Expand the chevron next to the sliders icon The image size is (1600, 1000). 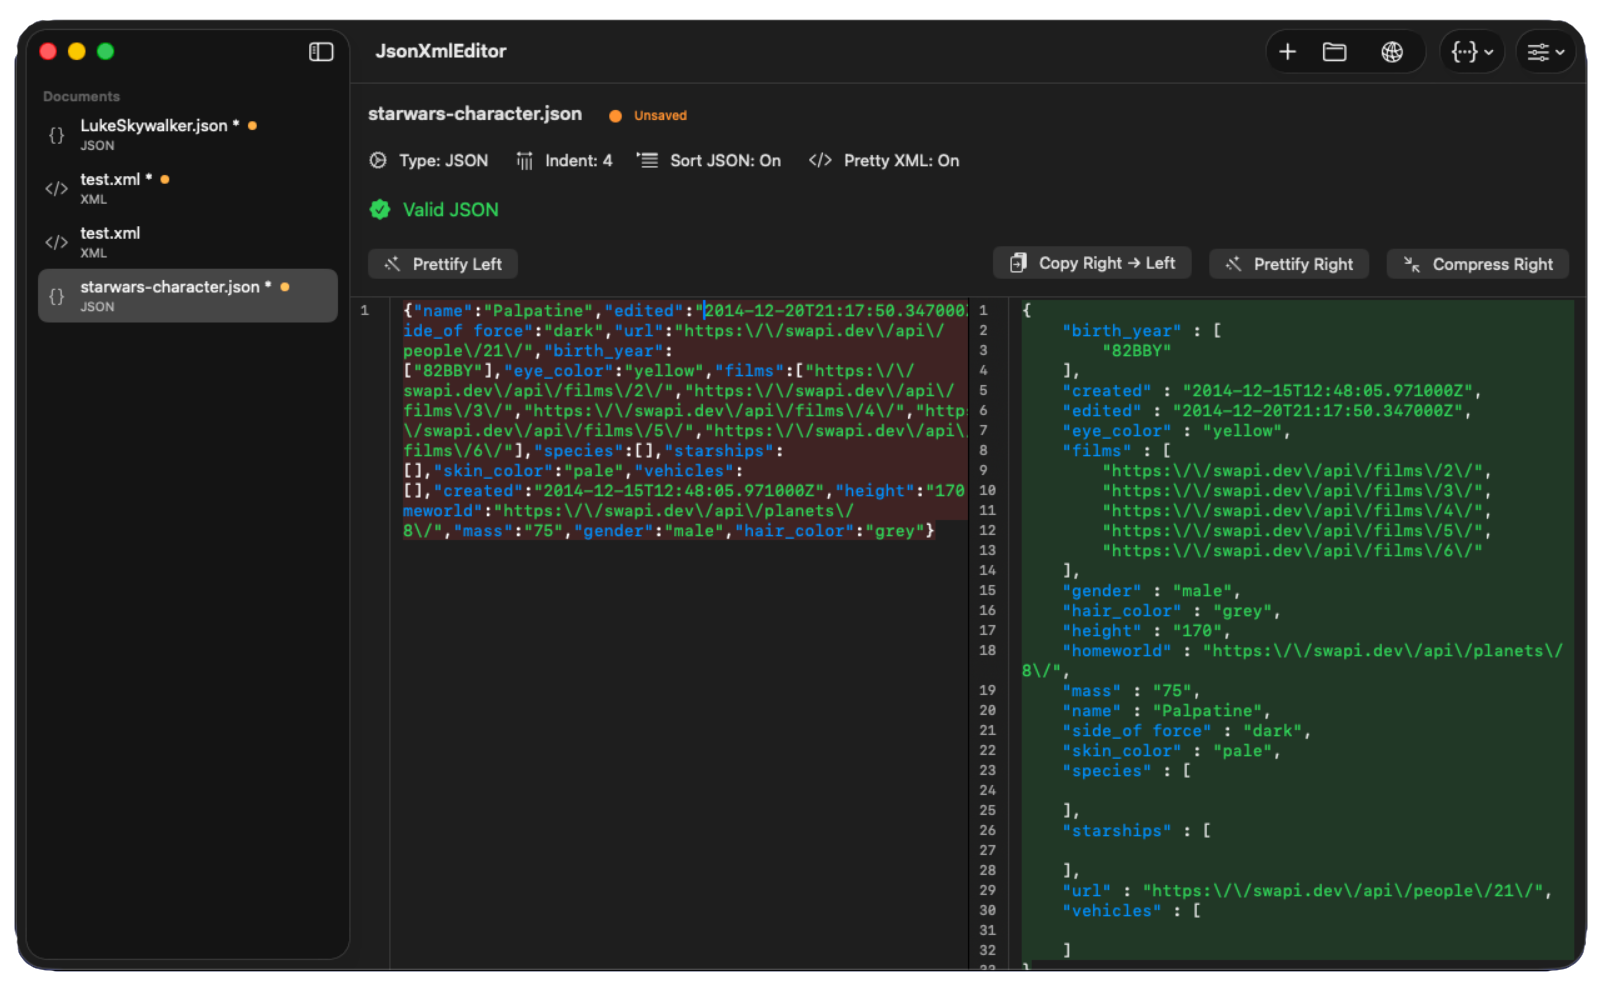coord(1562,51)
